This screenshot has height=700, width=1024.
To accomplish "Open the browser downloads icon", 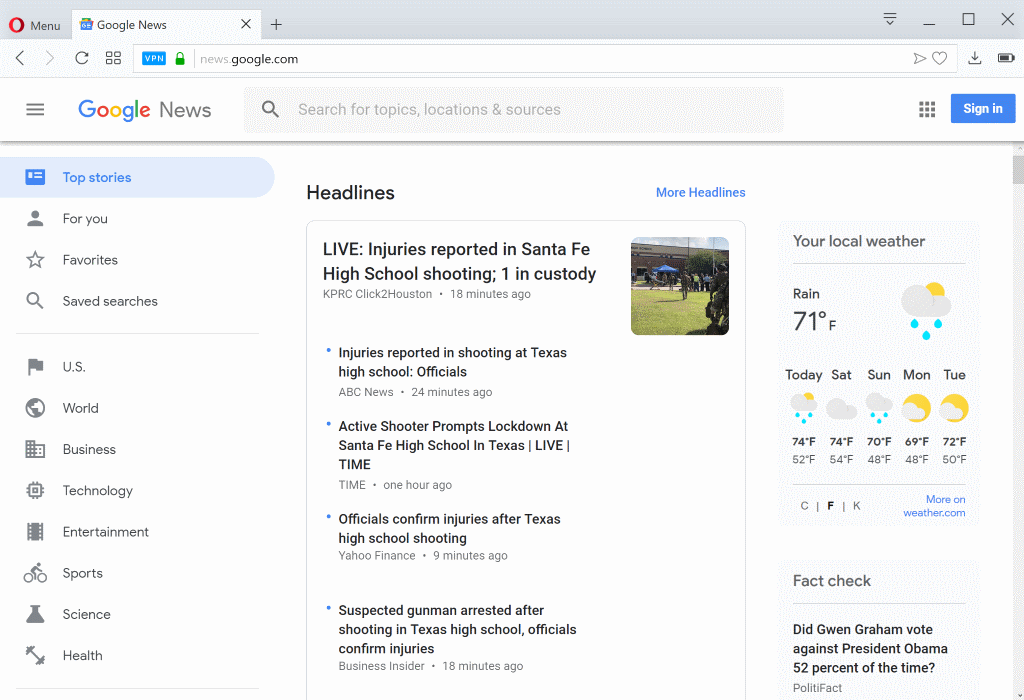I will [975, 59].
